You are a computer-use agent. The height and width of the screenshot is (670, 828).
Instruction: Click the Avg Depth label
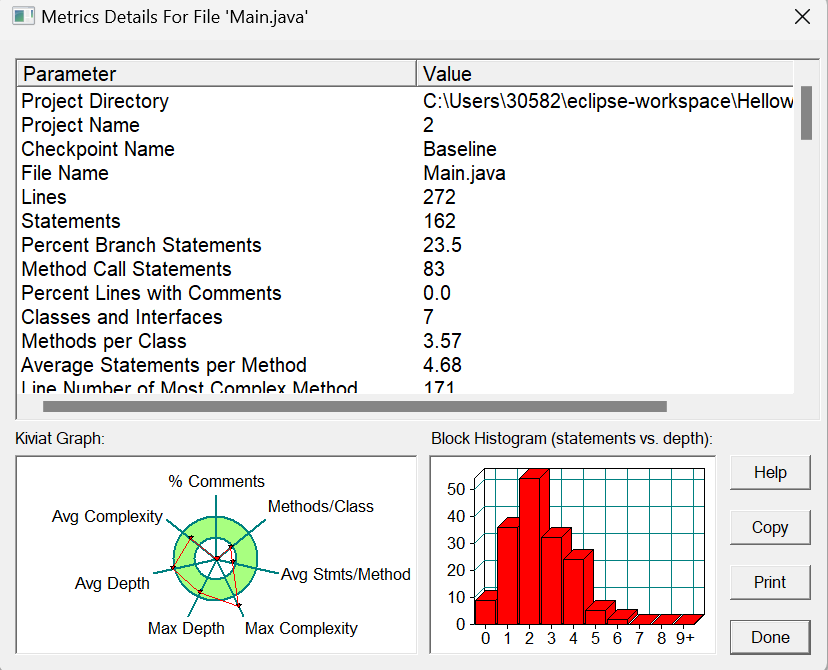(112, 583)
